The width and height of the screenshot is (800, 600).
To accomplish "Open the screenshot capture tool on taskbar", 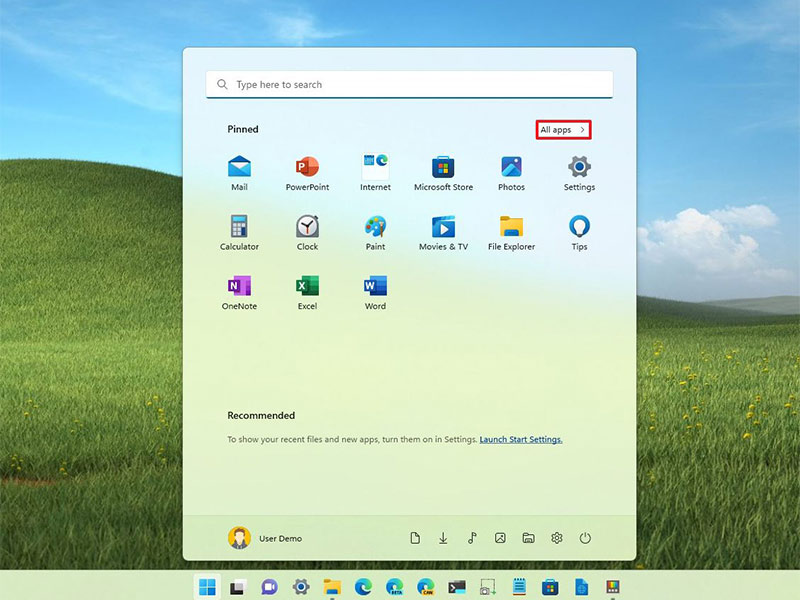I will 488,587.
